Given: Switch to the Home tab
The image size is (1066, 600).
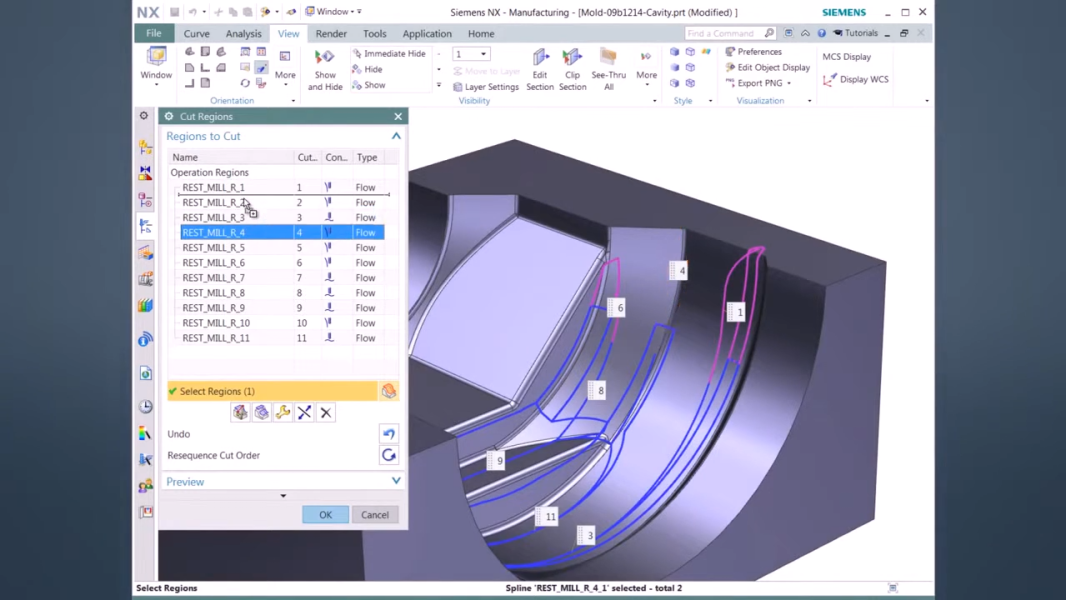Looking at the screenshot, I should pos(481,33).
